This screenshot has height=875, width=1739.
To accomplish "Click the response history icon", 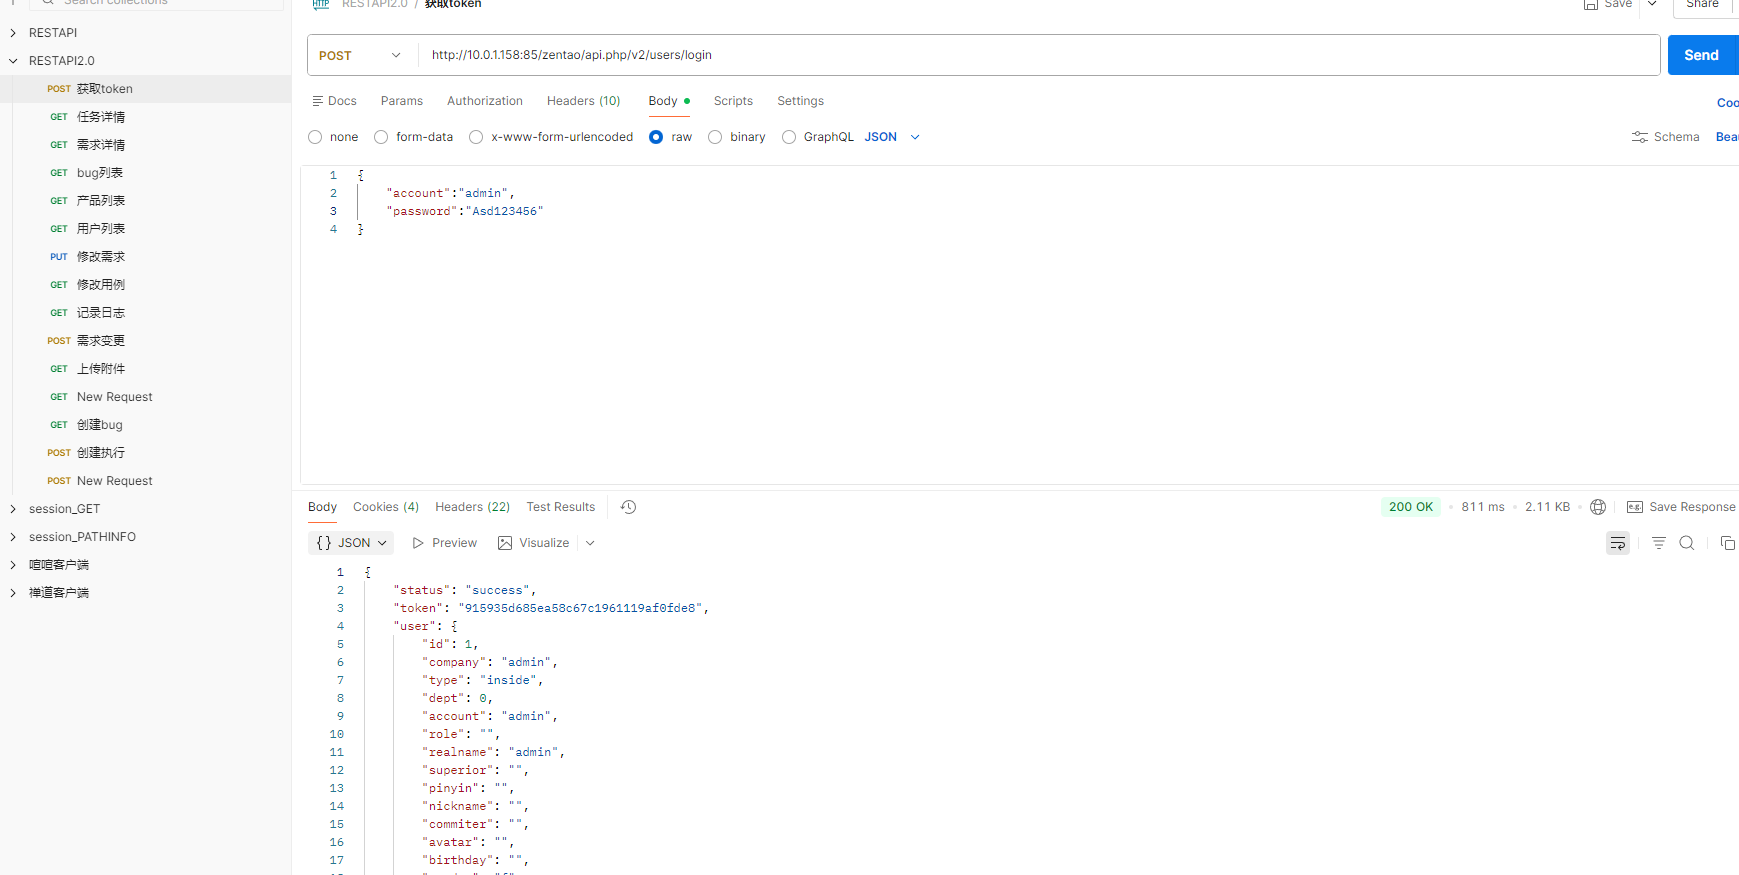I will pos(628,507).
